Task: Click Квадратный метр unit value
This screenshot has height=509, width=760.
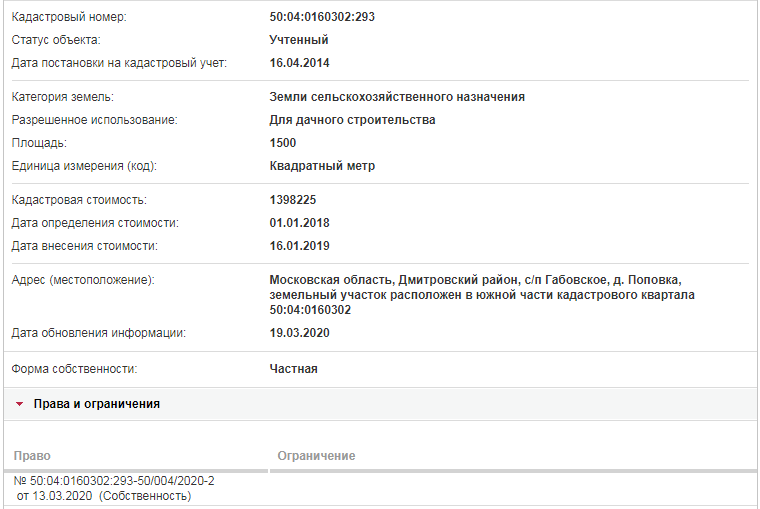Action: pyautogui.click(x=322, y=166)
